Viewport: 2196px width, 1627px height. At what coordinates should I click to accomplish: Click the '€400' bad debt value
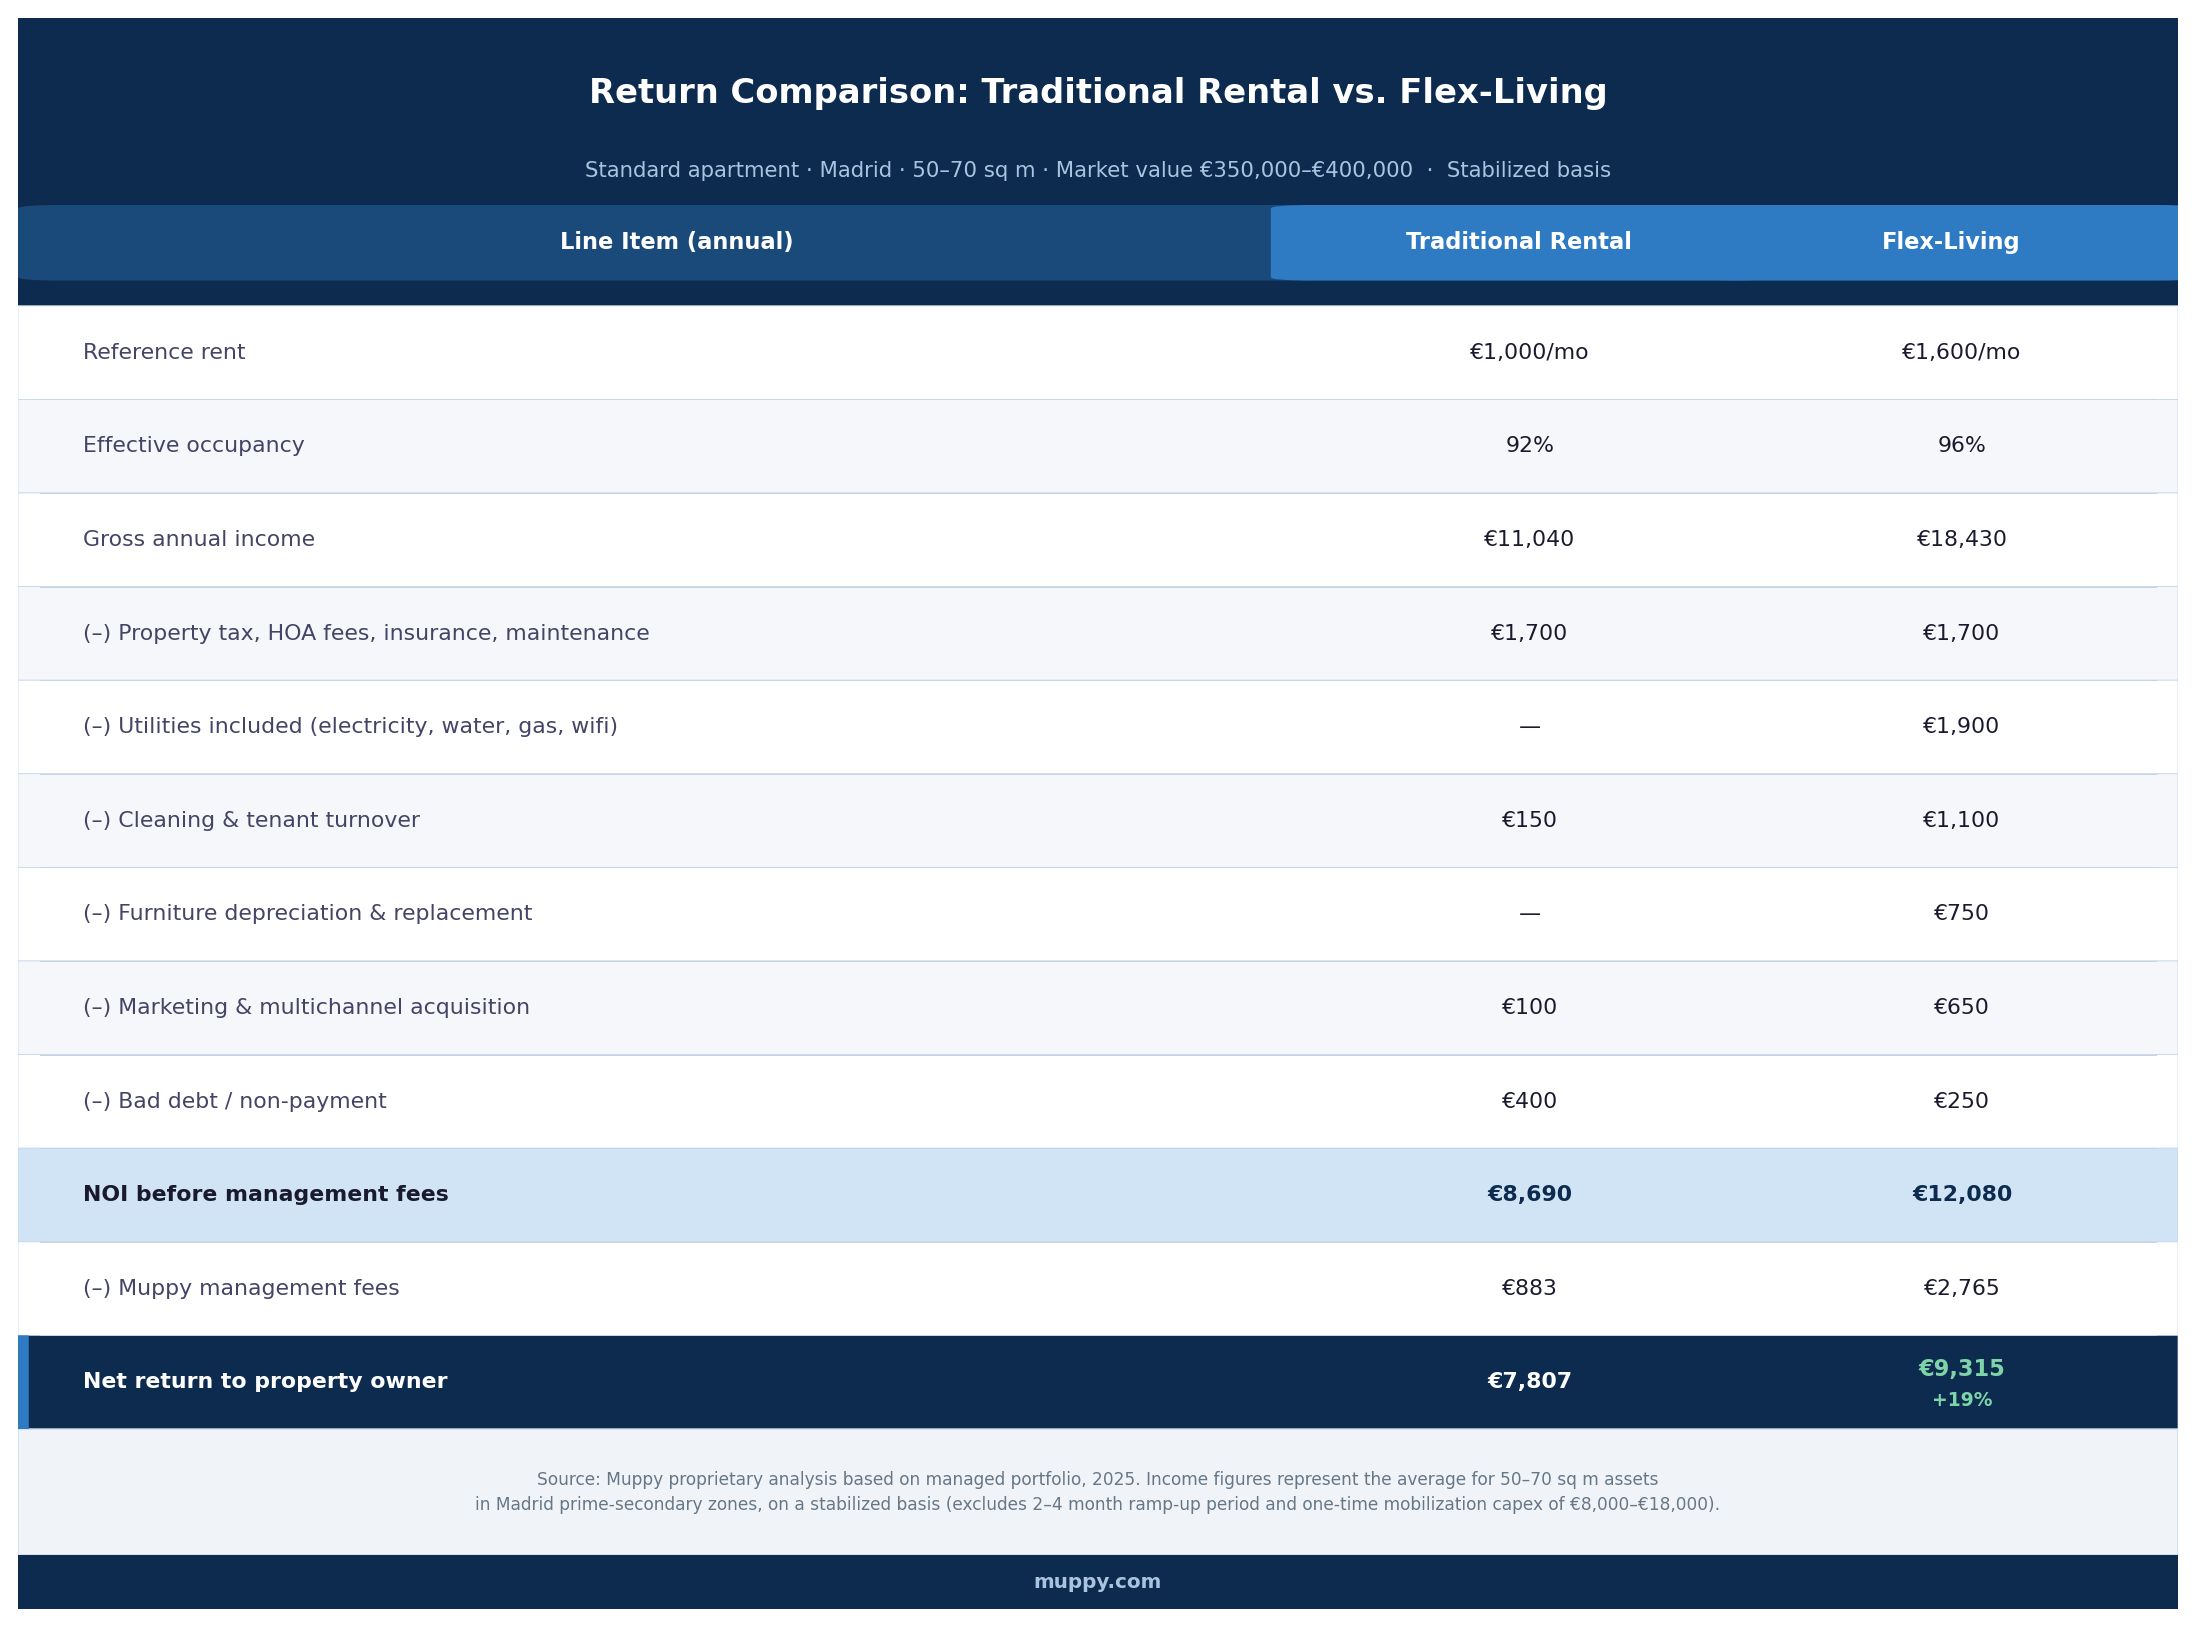tap(1529, 1102)
